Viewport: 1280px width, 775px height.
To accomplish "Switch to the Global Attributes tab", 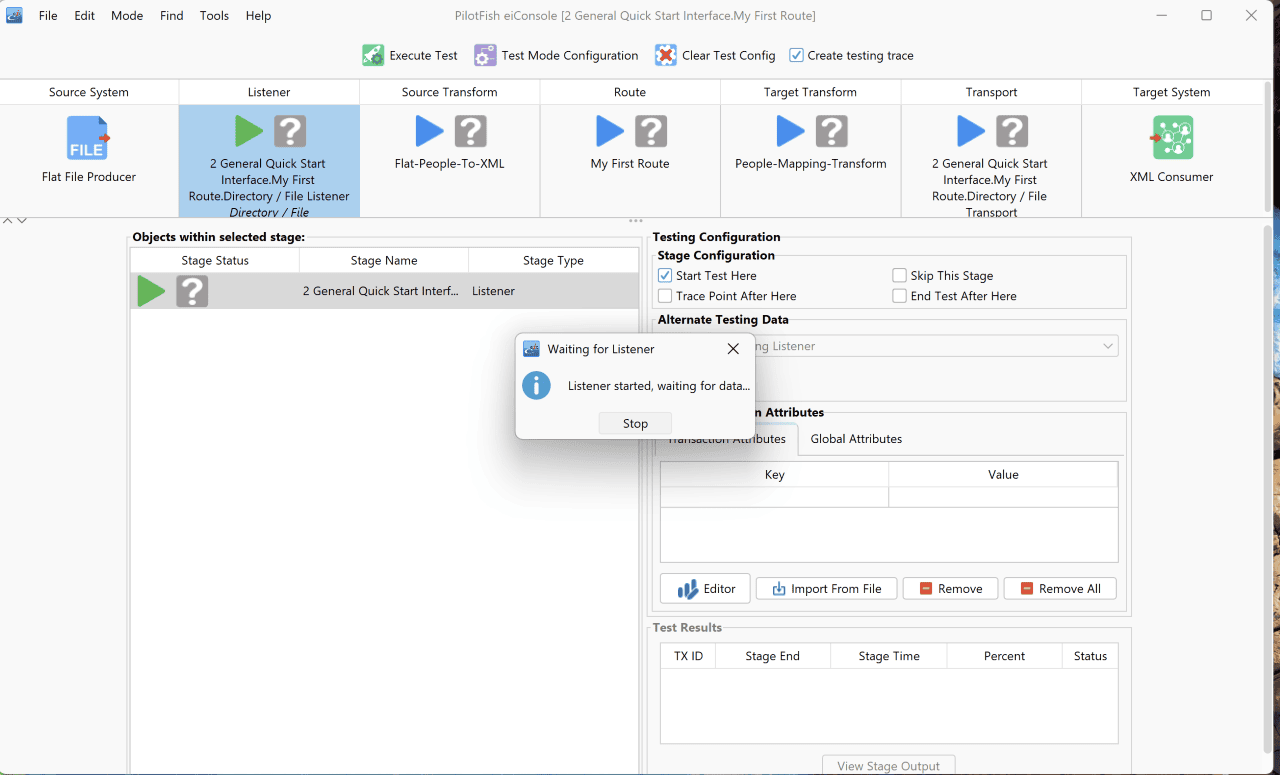I will pyautogui.click(x=856, y=439).
